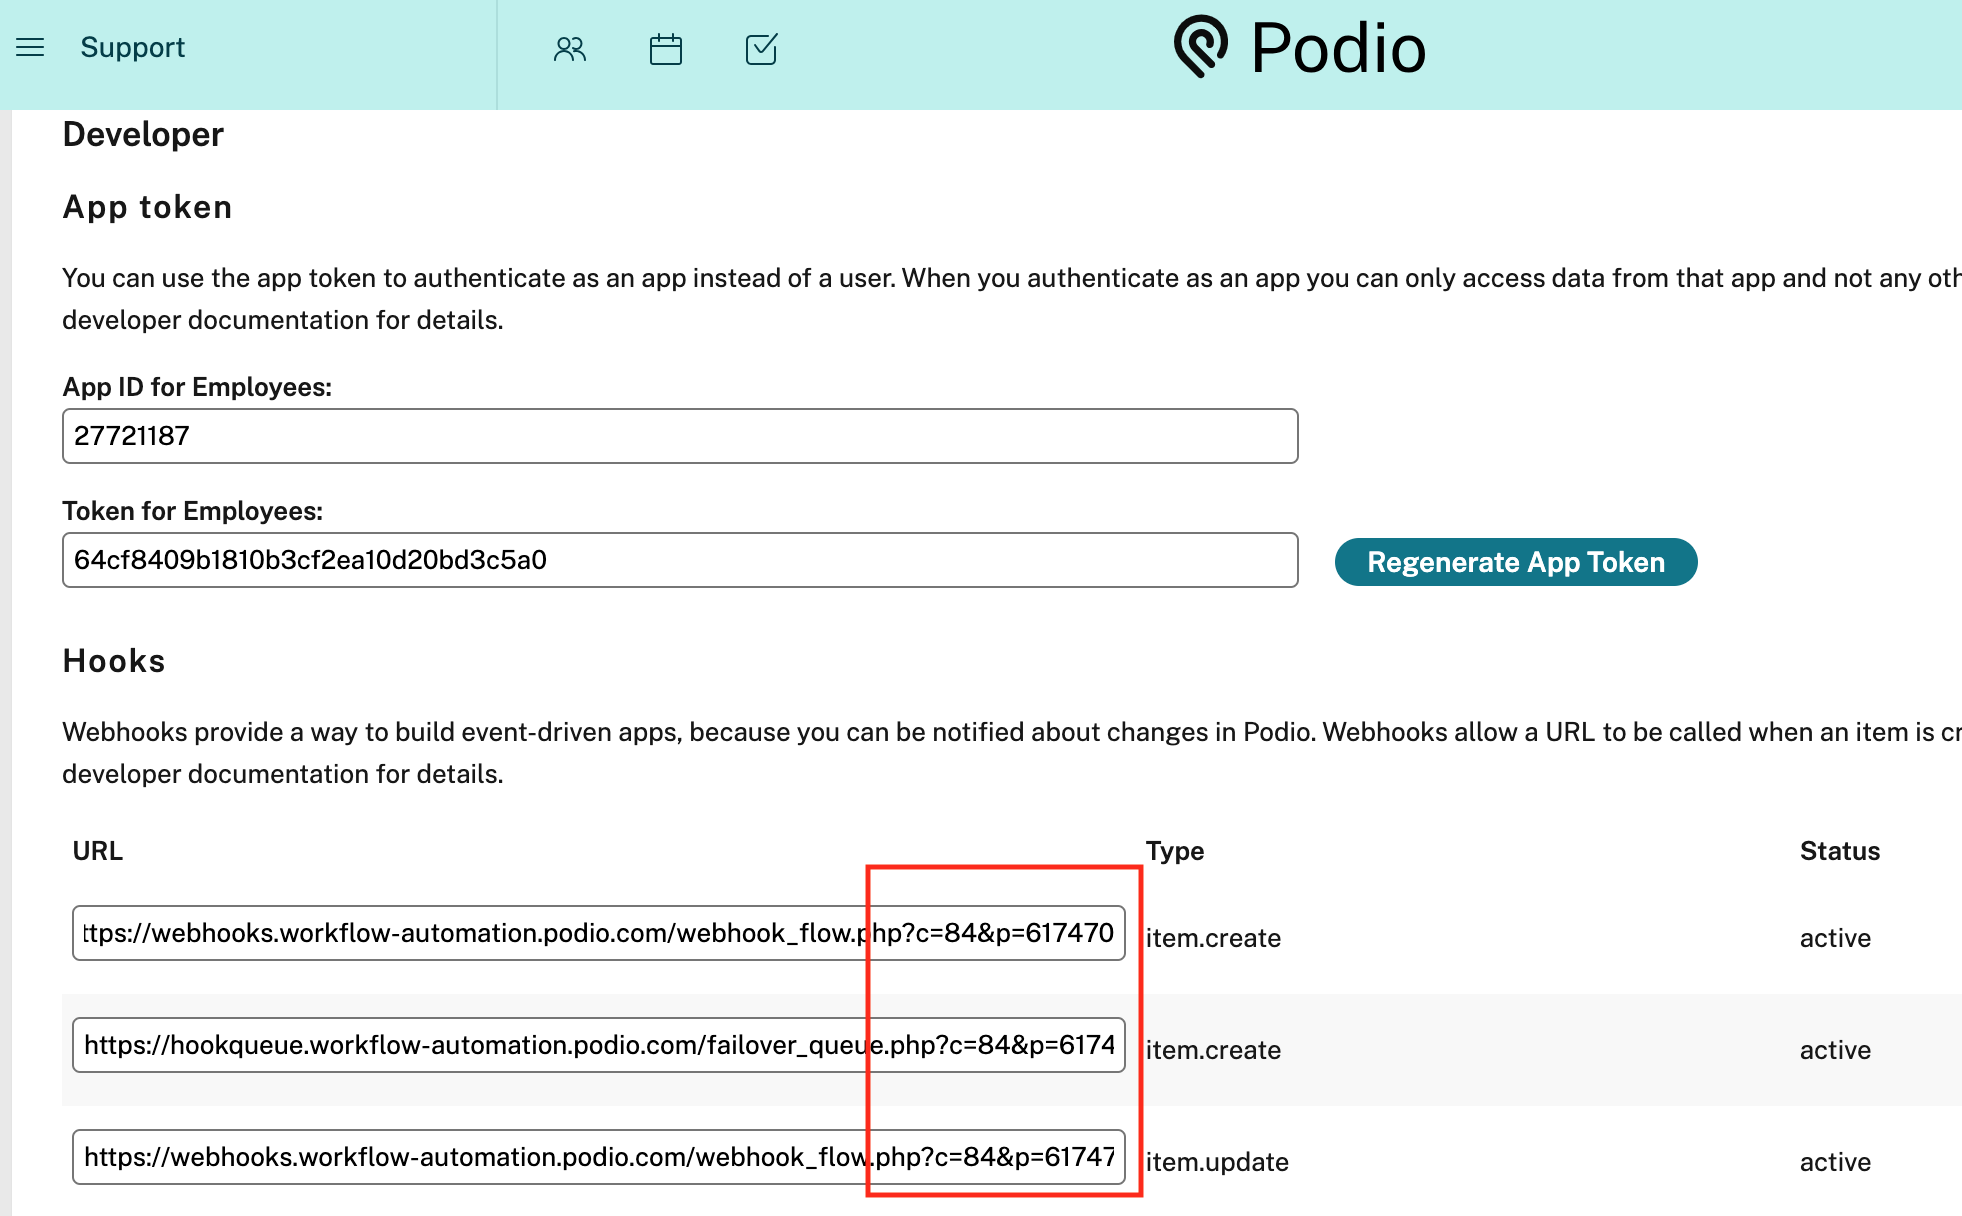The image size is (1962, 1216).
Task: Open the Support workspace link
Action: (x=132, y=47)
